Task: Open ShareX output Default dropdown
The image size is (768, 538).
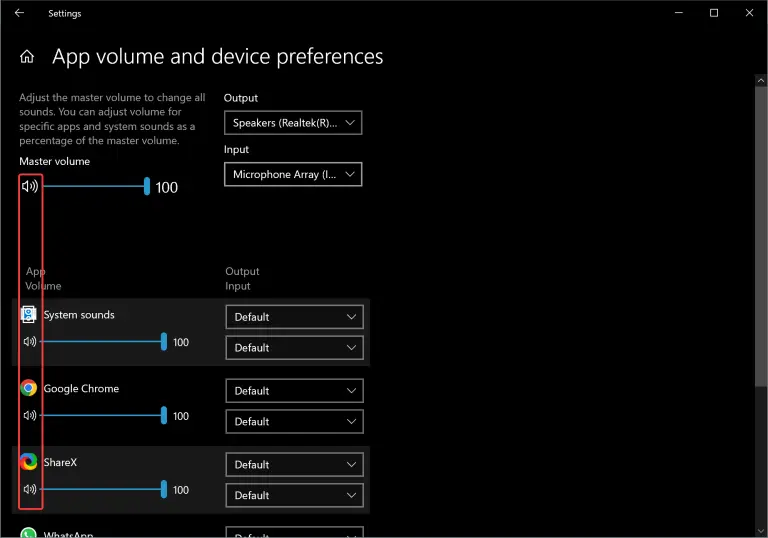Action: [x=294, y=465]
